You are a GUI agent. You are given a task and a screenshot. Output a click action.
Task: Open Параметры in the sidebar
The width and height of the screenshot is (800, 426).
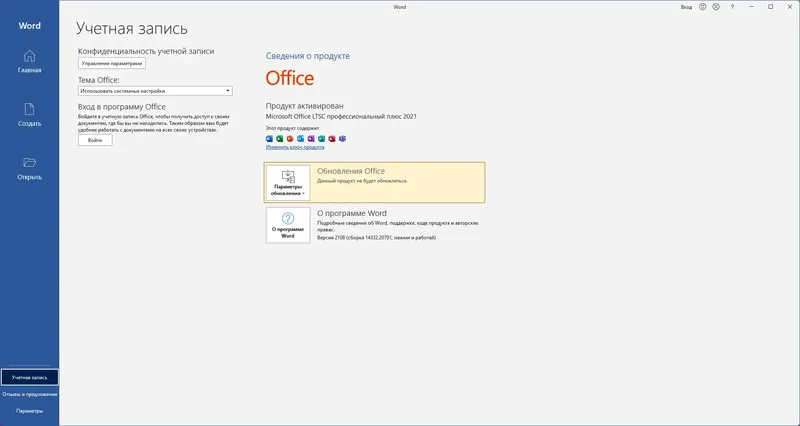30,411
